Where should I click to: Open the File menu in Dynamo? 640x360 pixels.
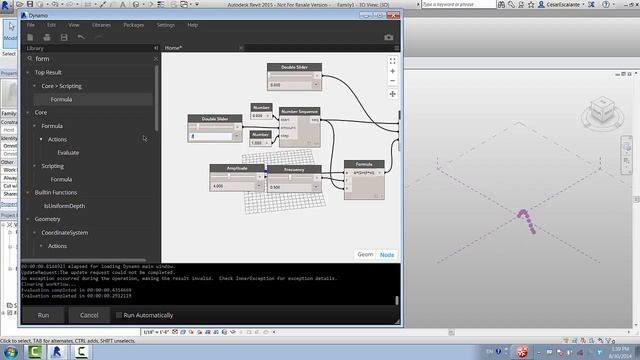coord(31,25)
